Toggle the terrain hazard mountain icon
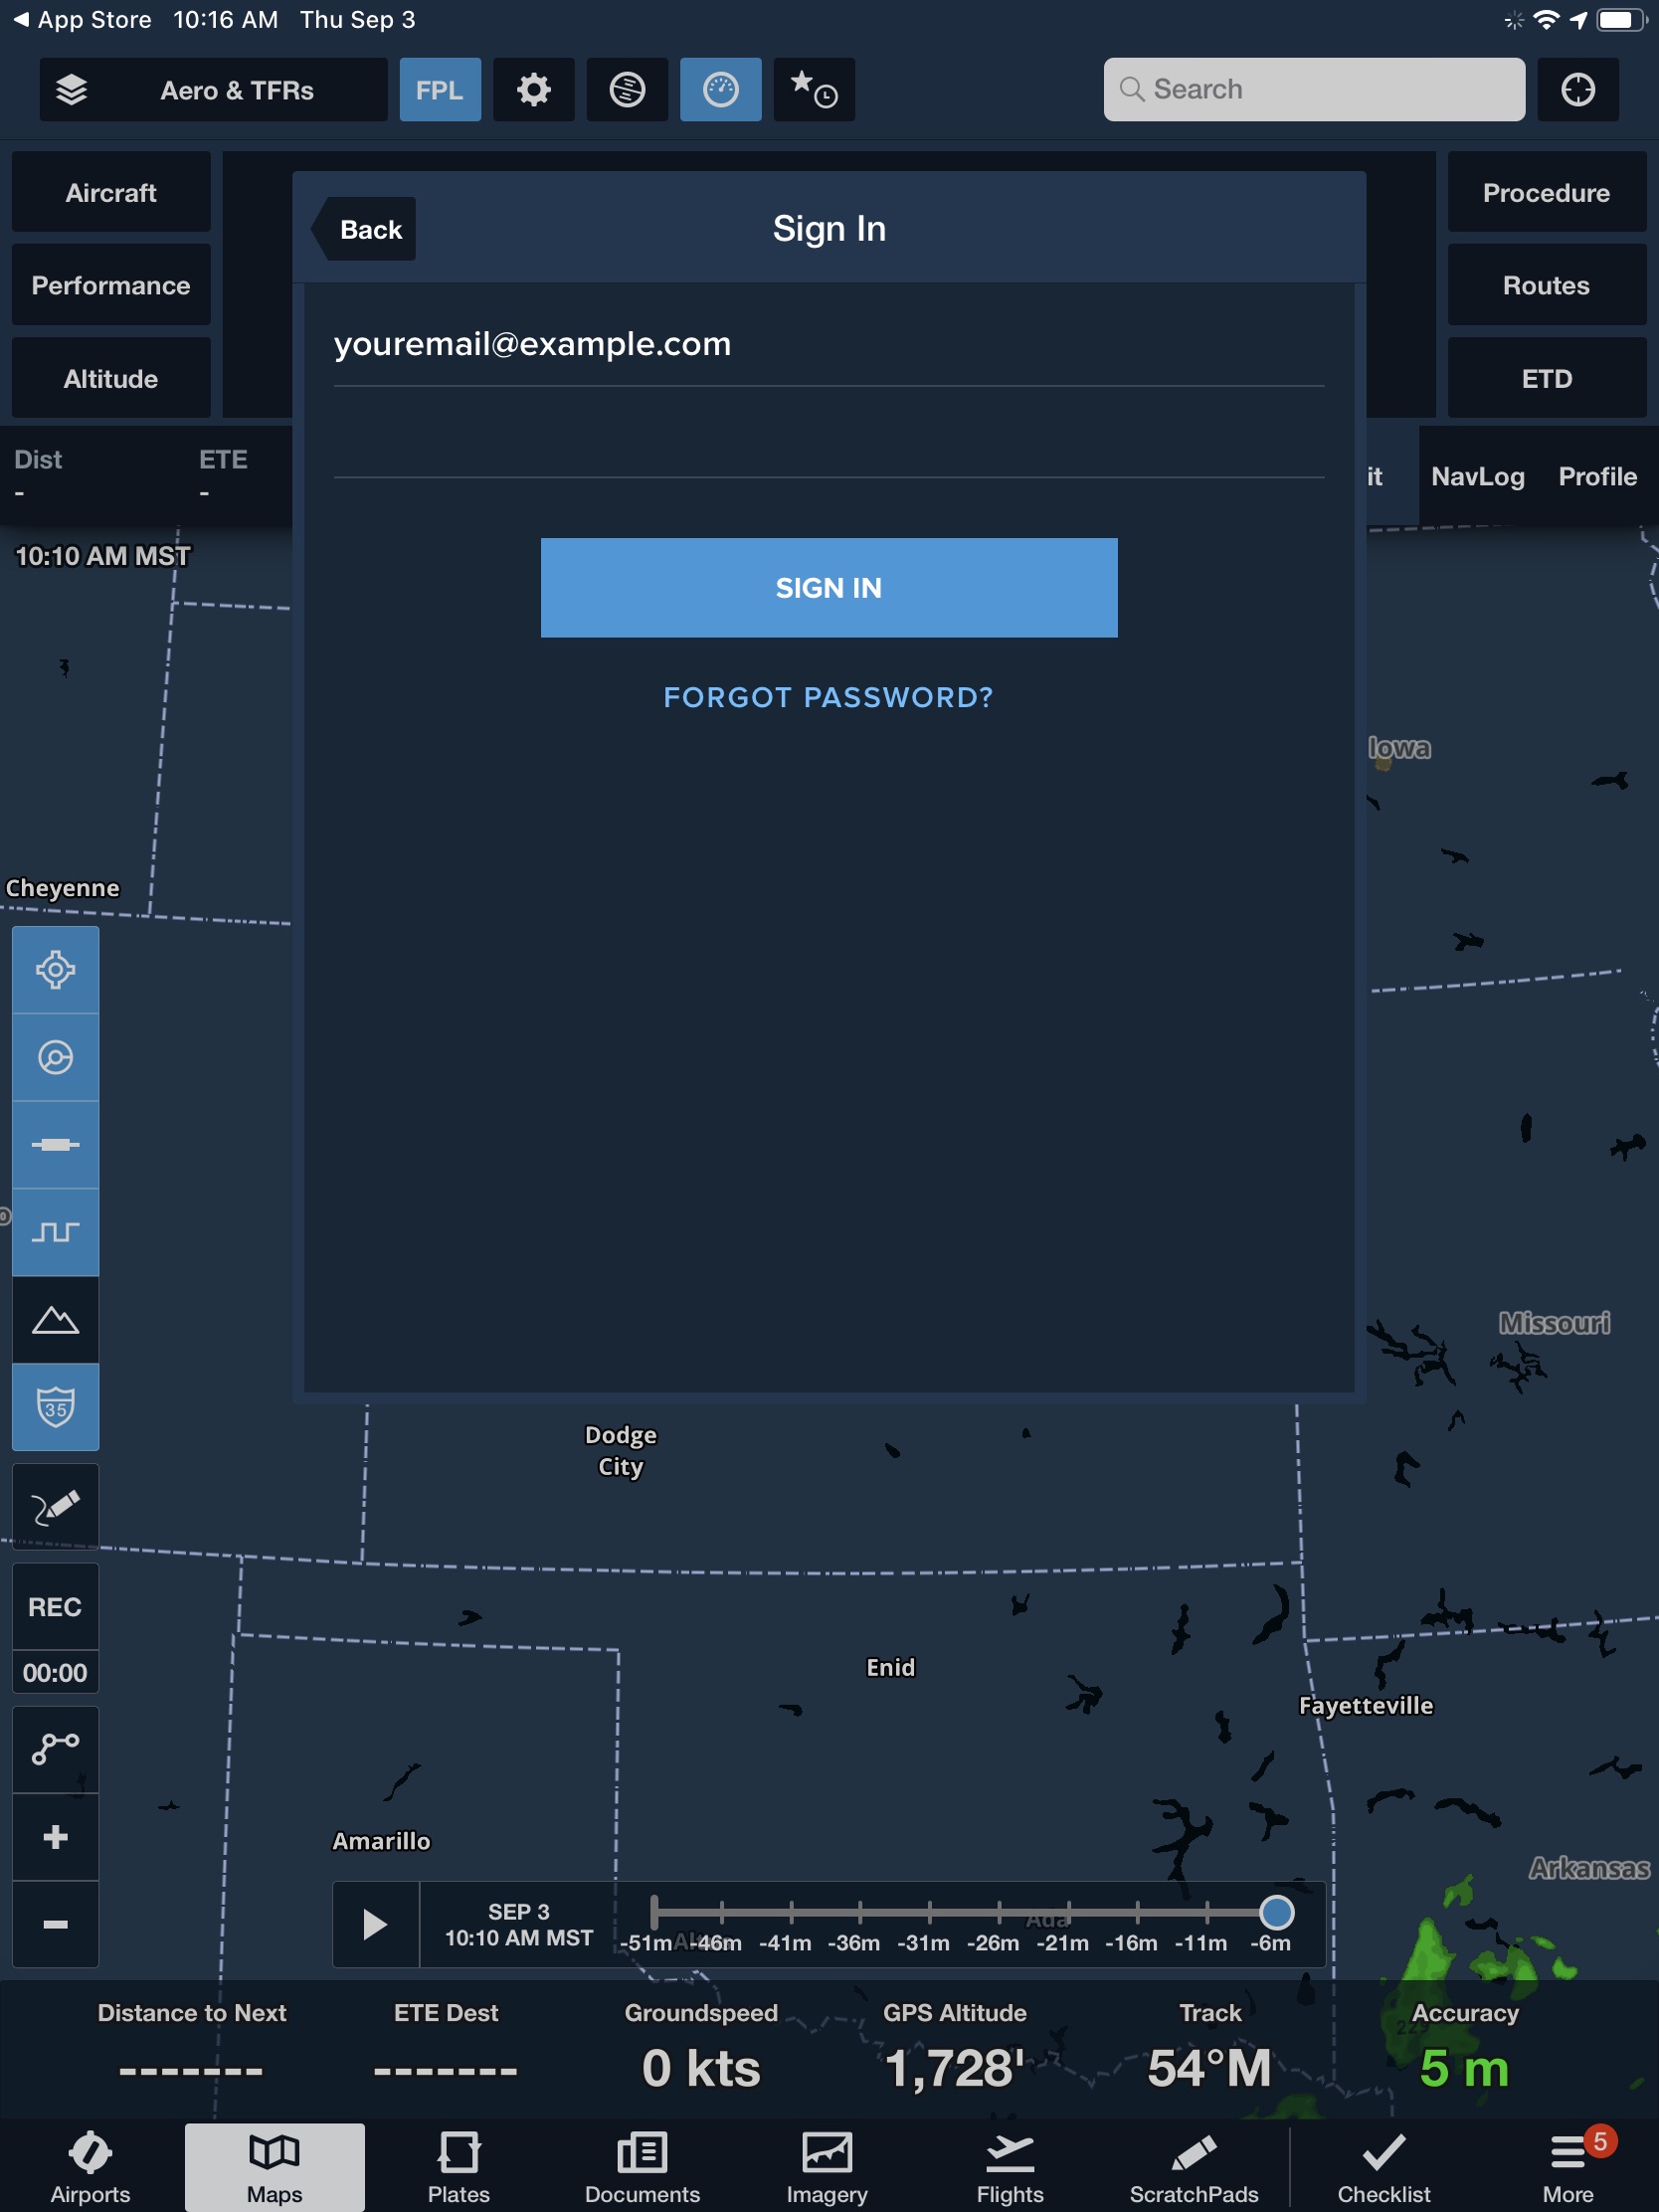This screenshot has height=2212, width=1659. pos(56,1320)
